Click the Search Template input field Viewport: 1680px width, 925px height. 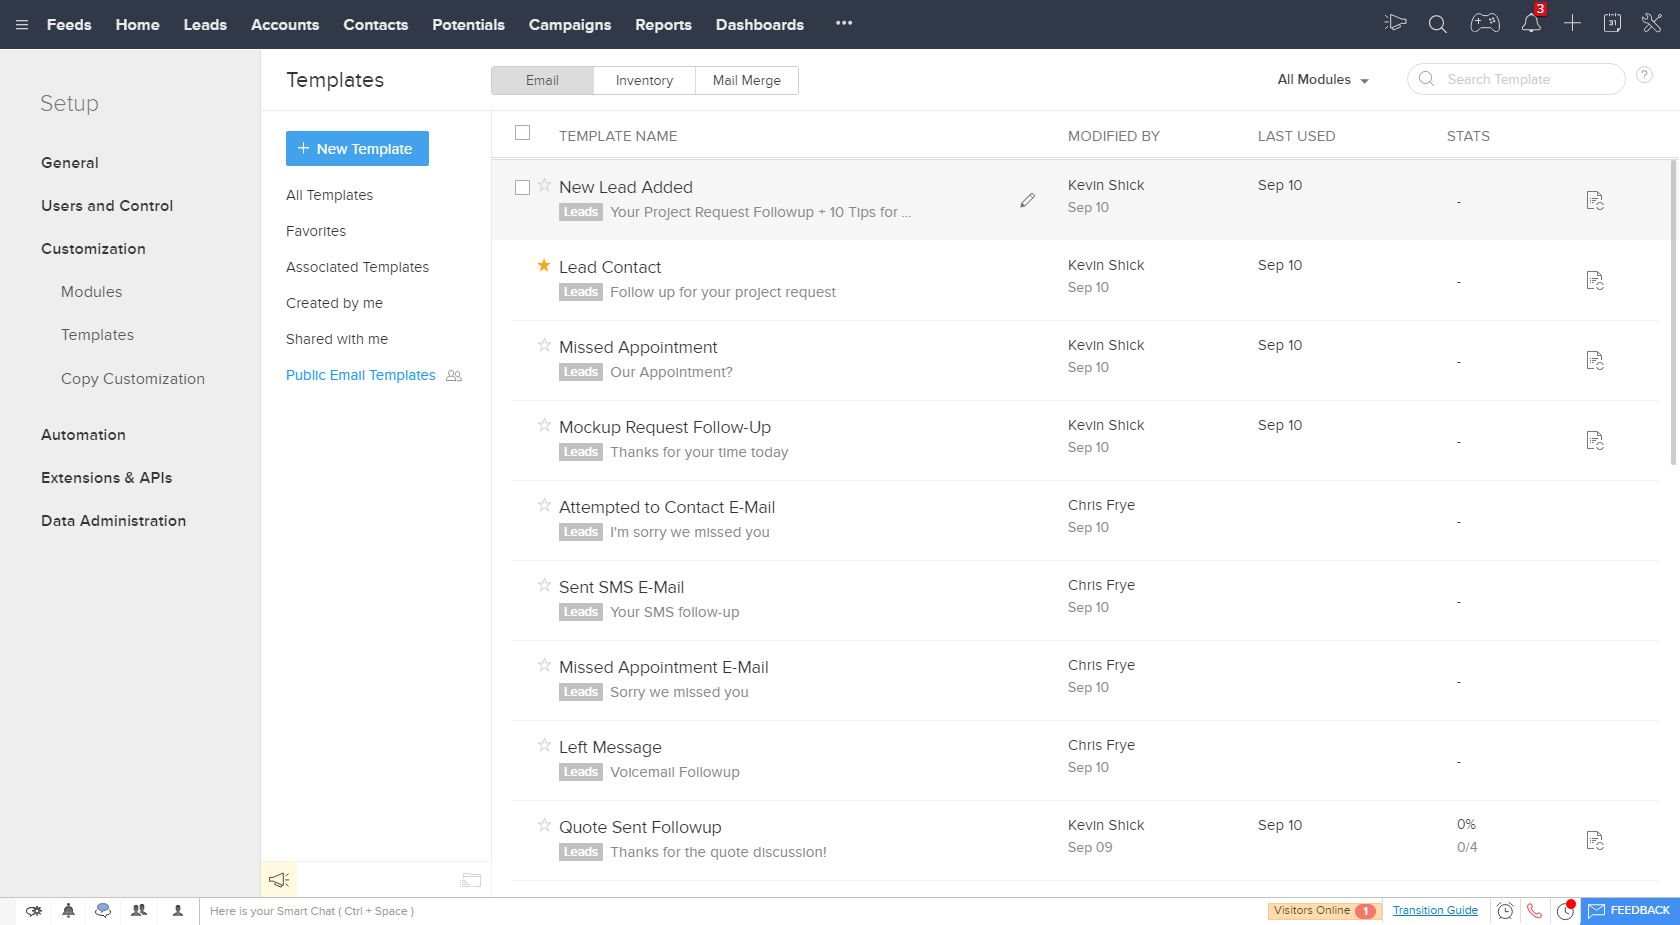[1525, 80]
